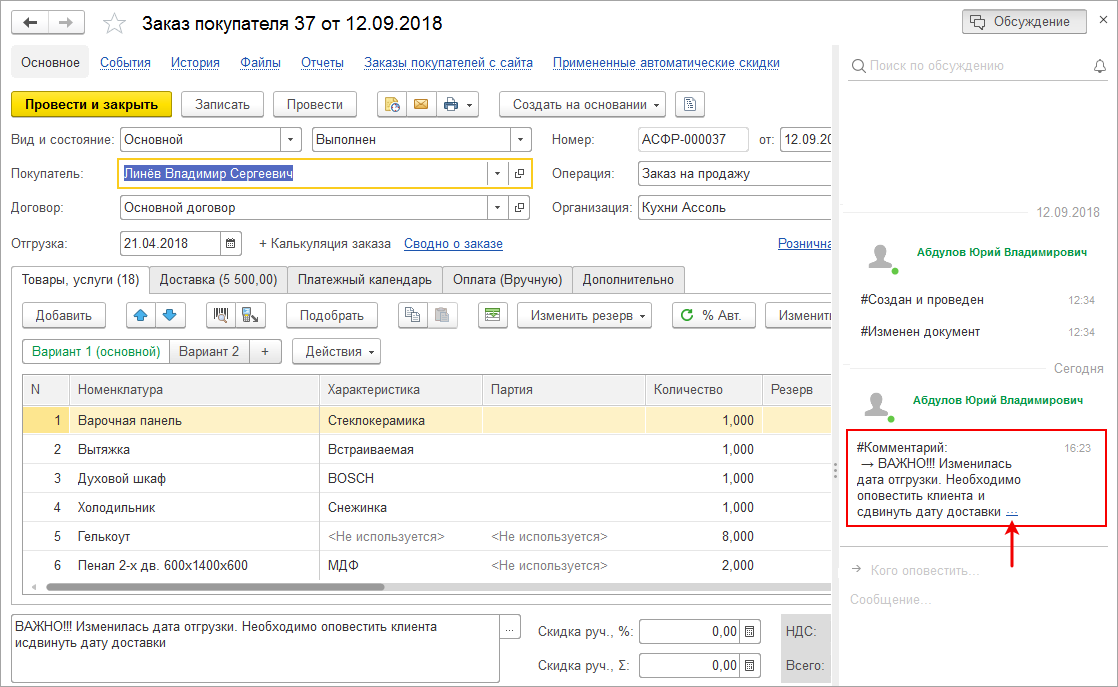This screenshot has height=687, width=1118.
Task: Open the Платежный календарь tab
Action: pyautogui.click(x=364, y=279)
